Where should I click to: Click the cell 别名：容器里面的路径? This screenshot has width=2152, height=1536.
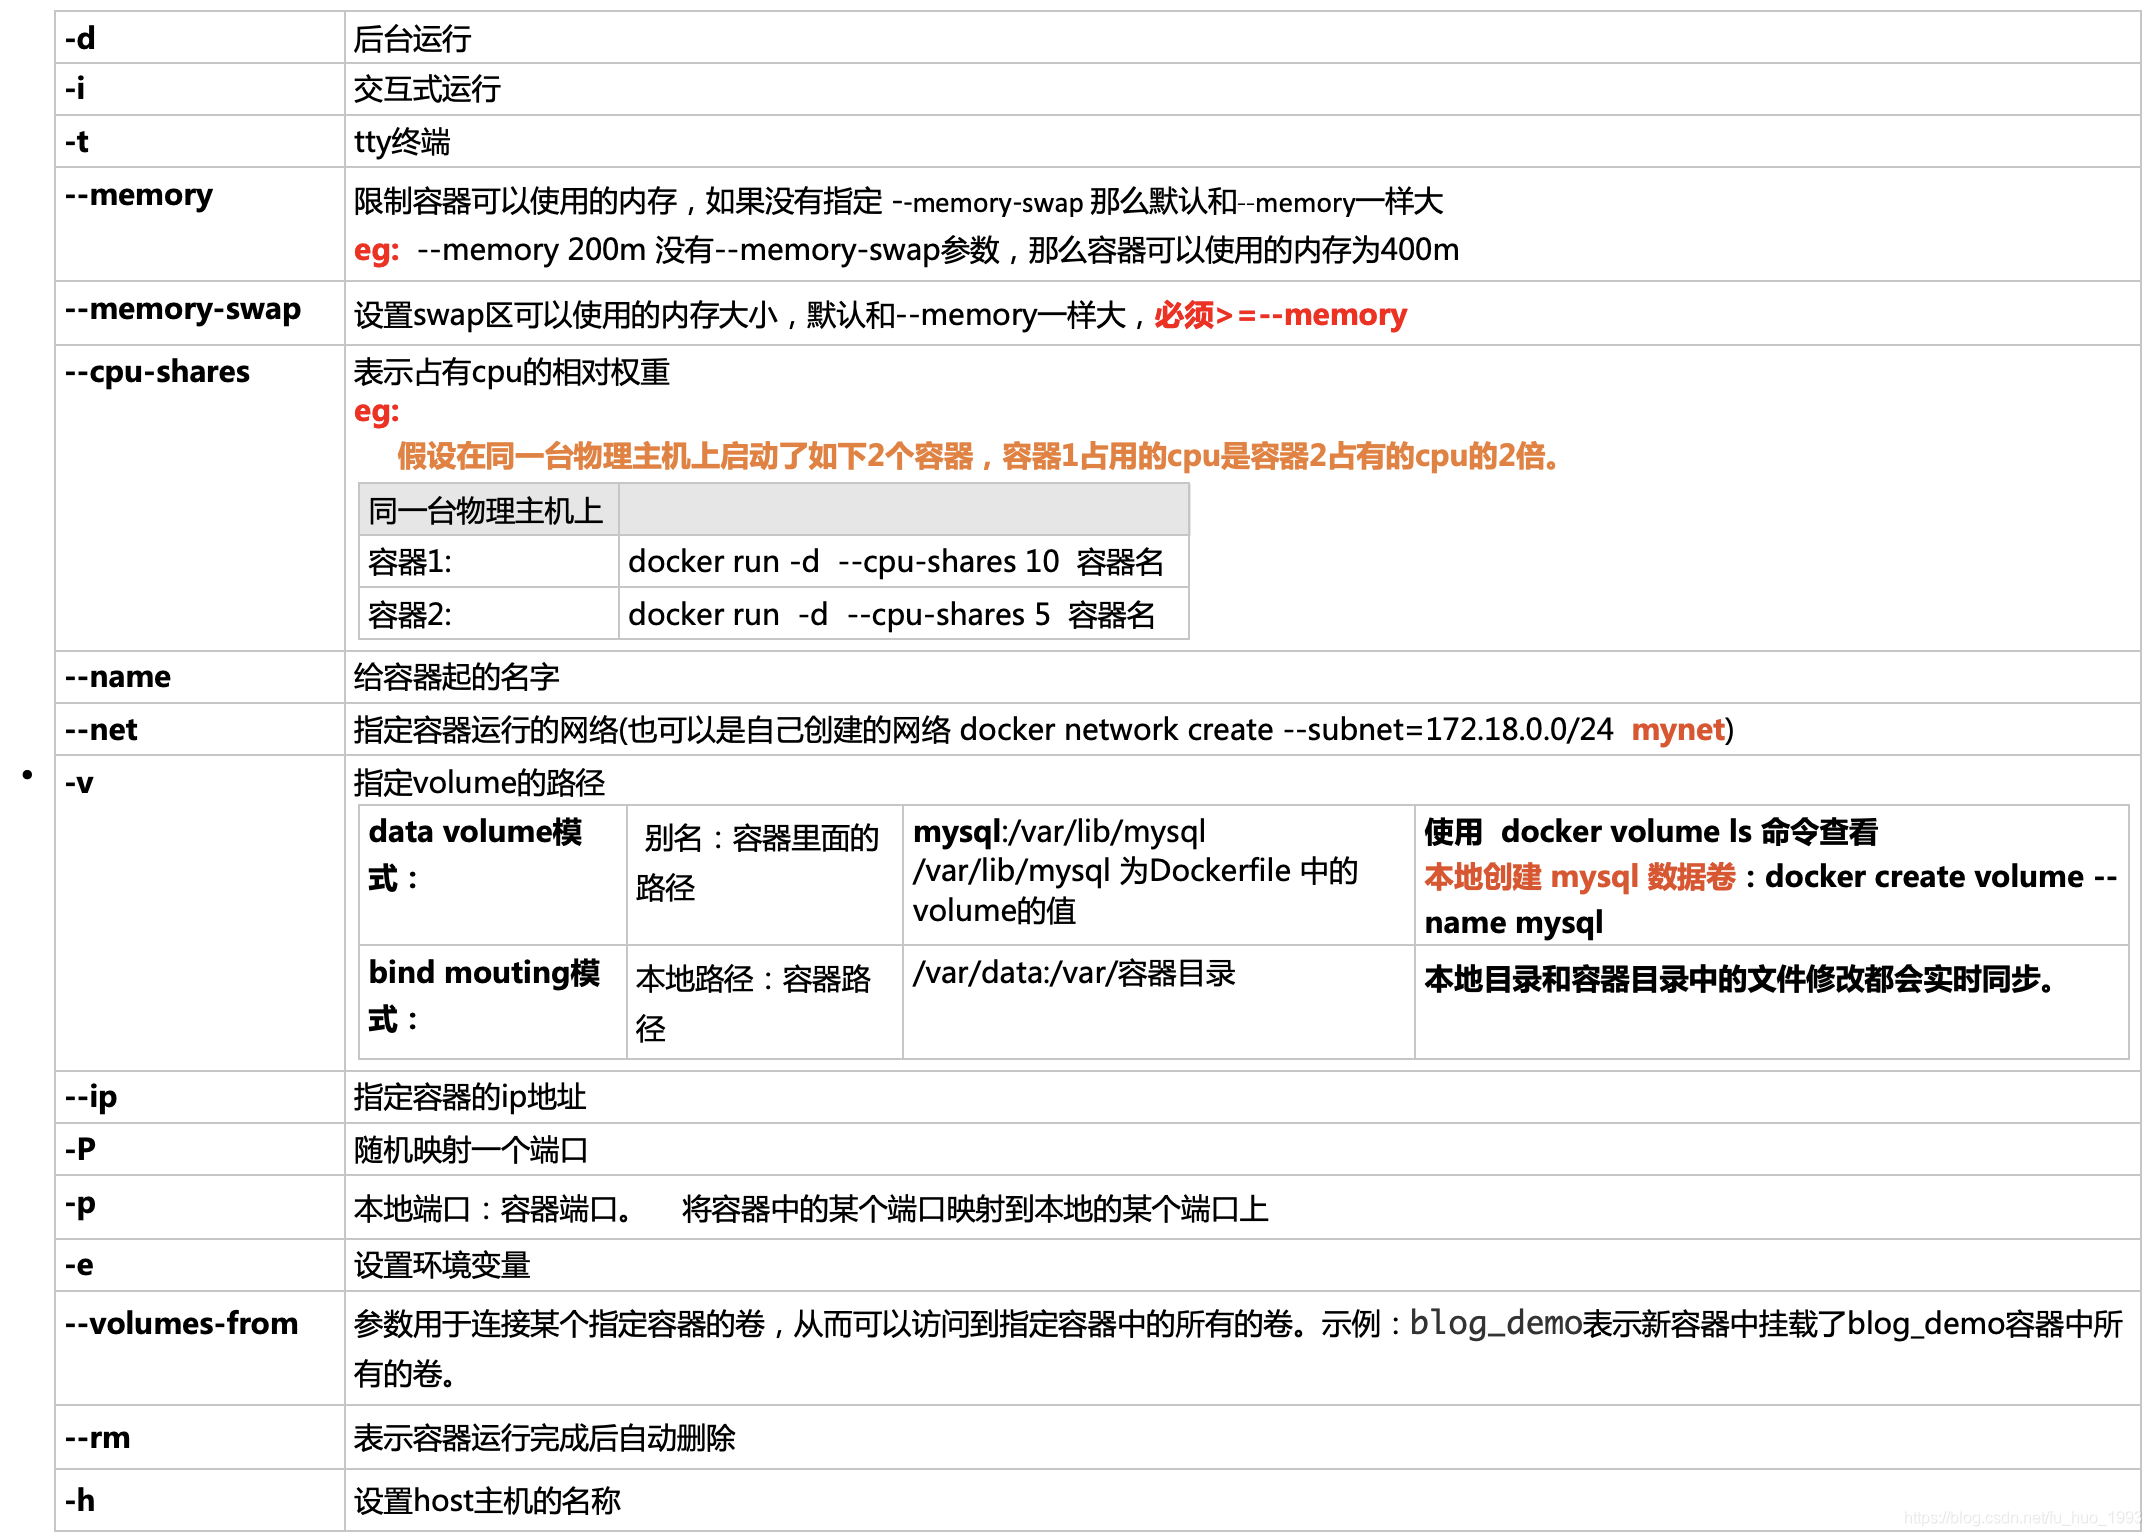(765, 875)
